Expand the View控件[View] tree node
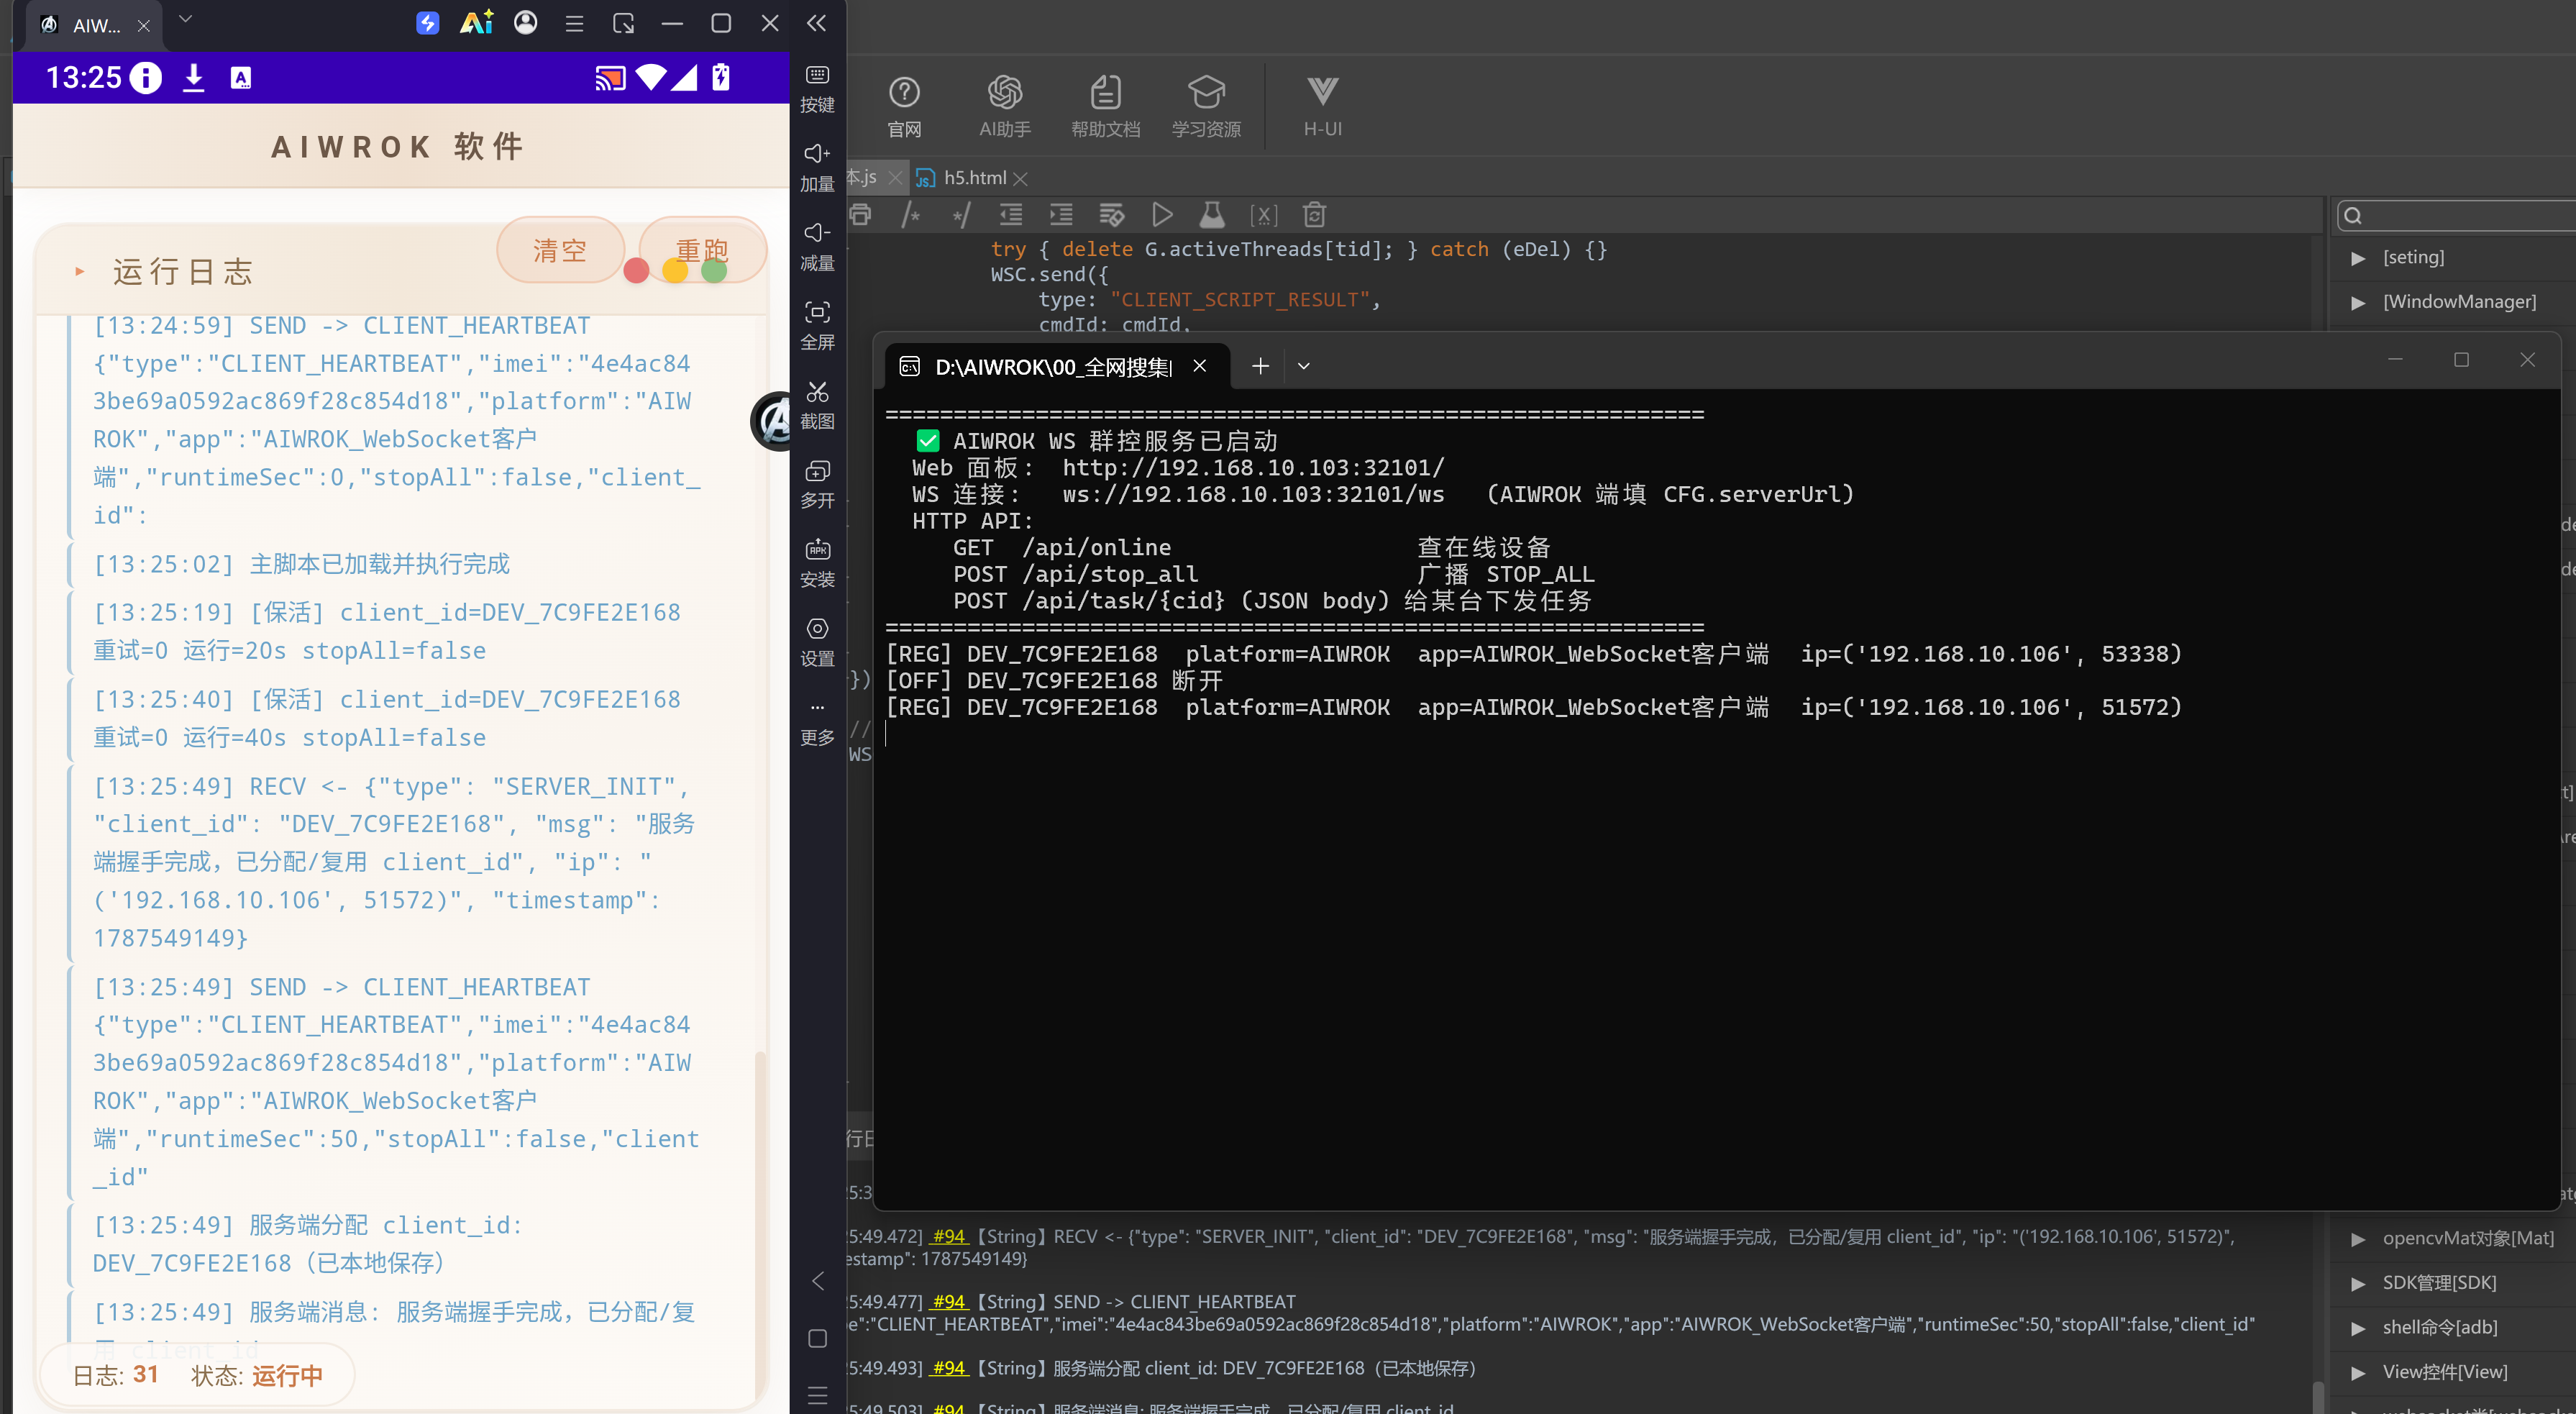Screen dimensions: 2576x1414 tap(2358, 1372)
